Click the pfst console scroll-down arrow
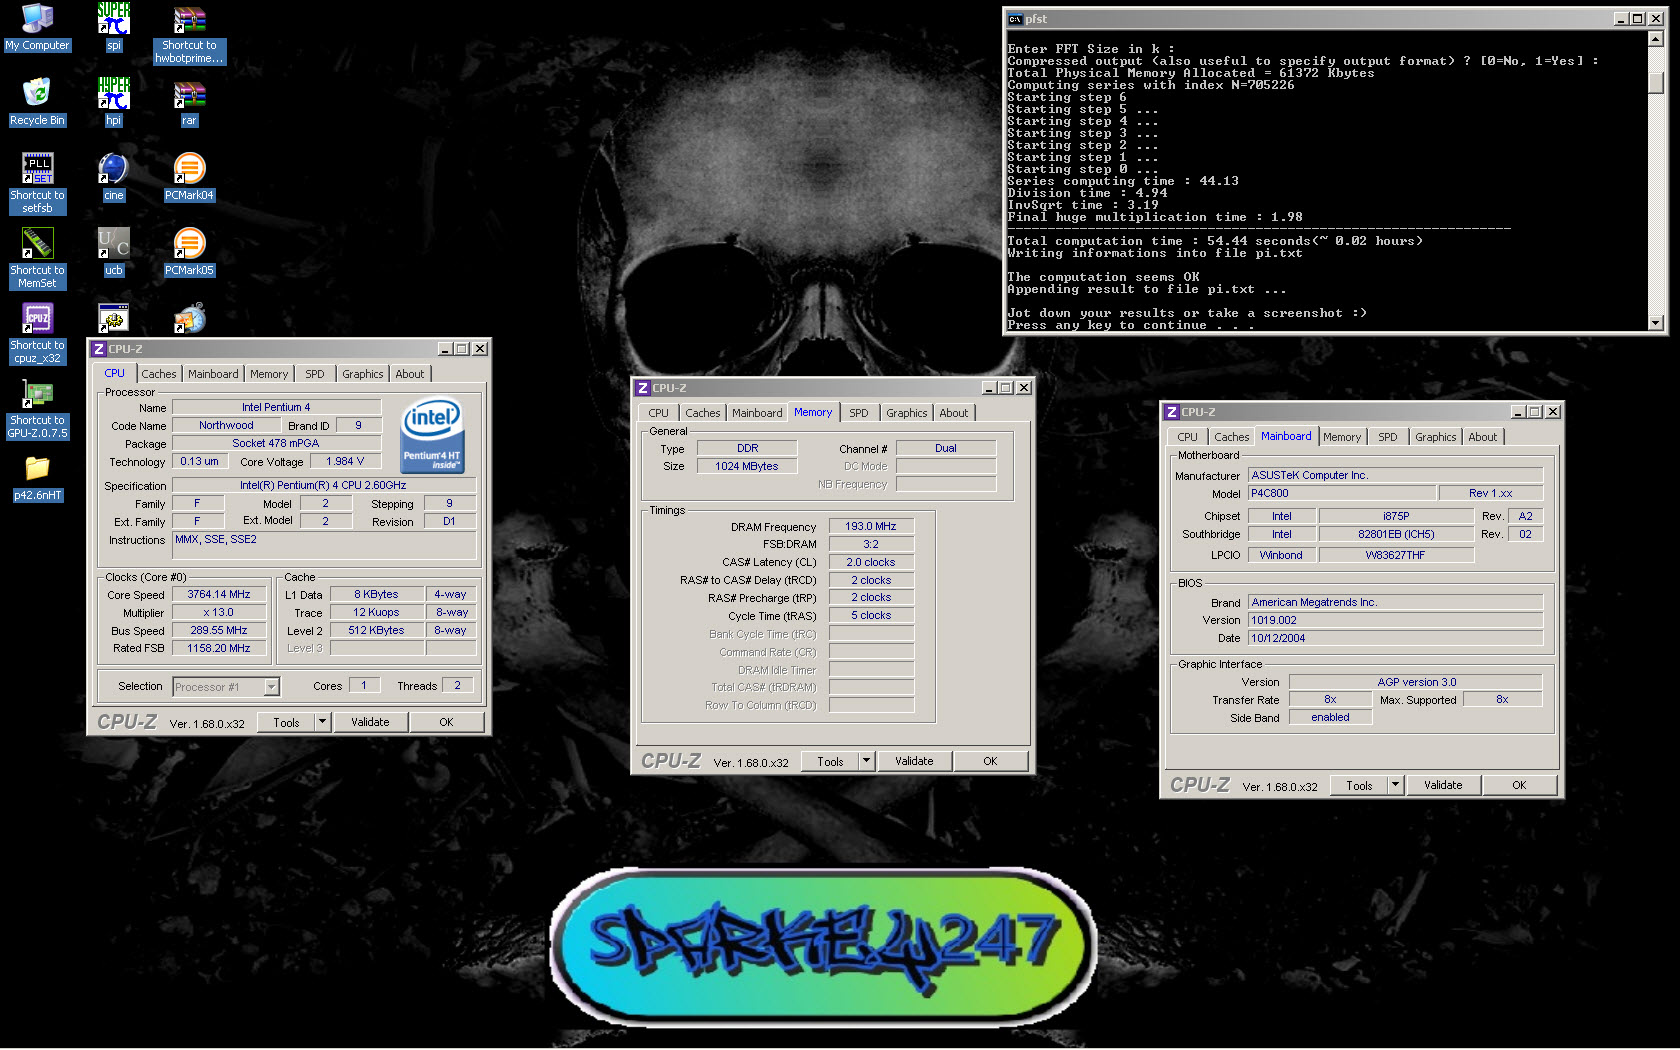The height and width of the screenshot is (1050, 1680). pyautogui.click(x=1656, y=322)
